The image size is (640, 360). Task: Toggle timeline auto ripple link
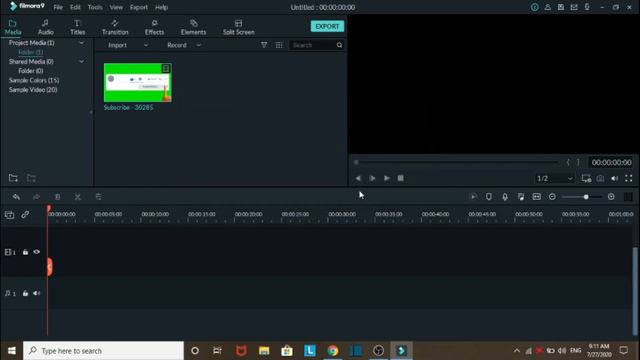25,214
